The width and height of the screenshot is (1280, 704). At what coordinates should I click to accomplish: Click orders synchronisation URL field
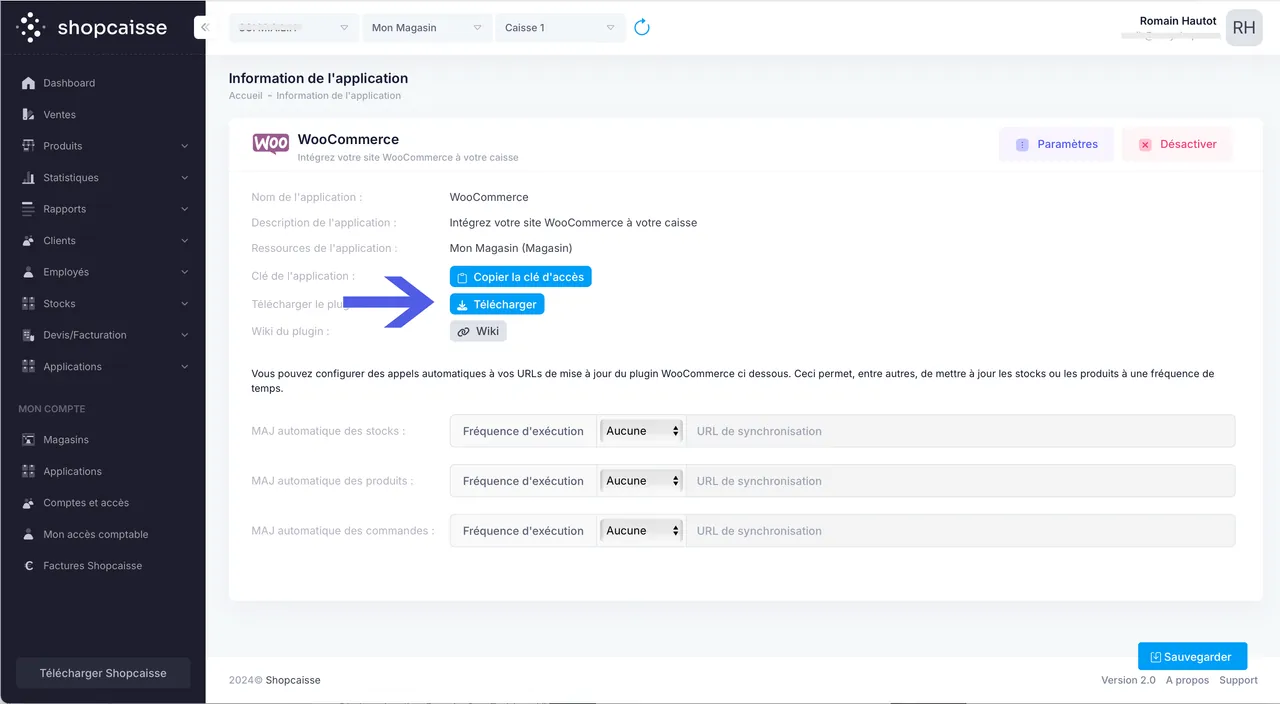click(960, 531)
